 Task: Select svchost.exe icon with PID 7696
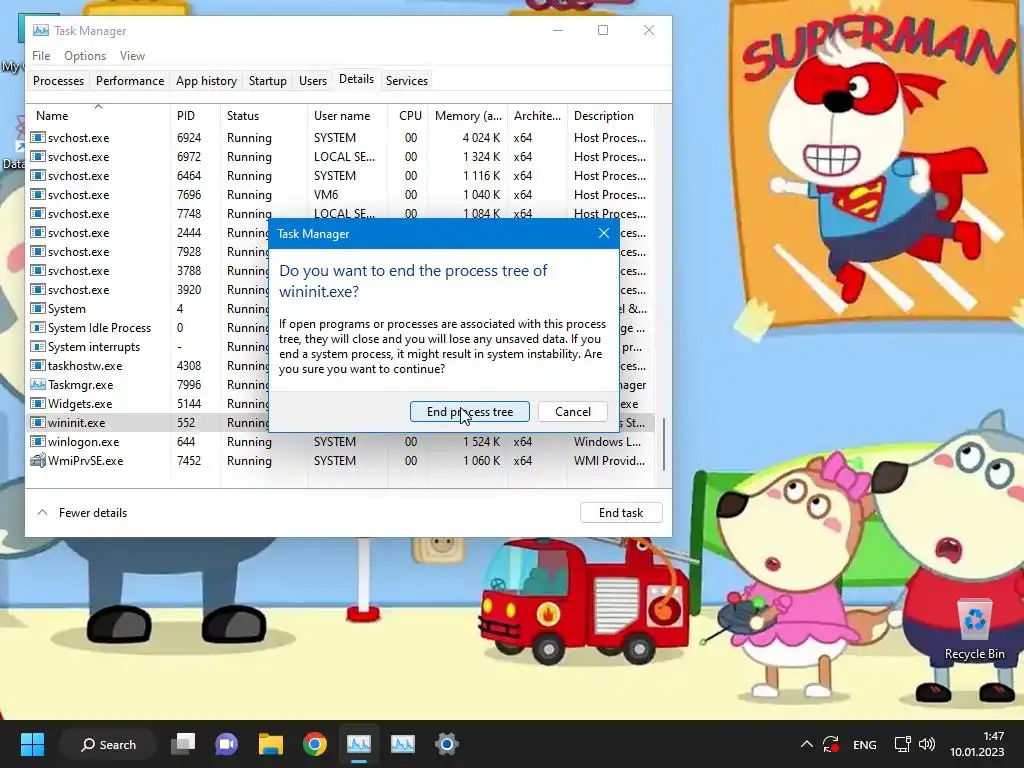(x=38, y=195)
